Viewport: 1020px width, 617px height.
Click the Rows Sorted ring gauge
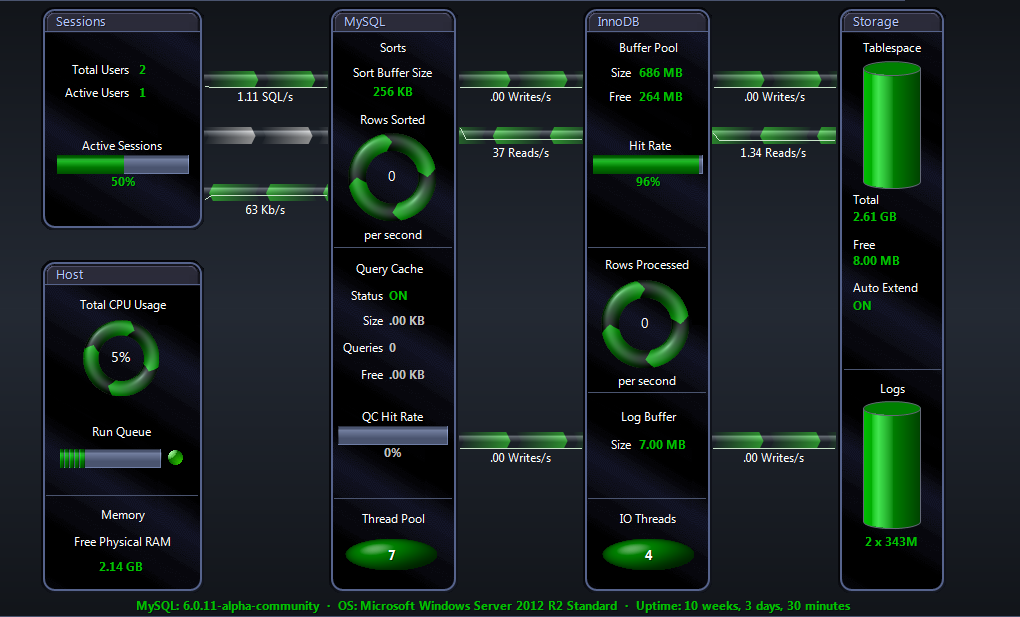click(392, 176)
